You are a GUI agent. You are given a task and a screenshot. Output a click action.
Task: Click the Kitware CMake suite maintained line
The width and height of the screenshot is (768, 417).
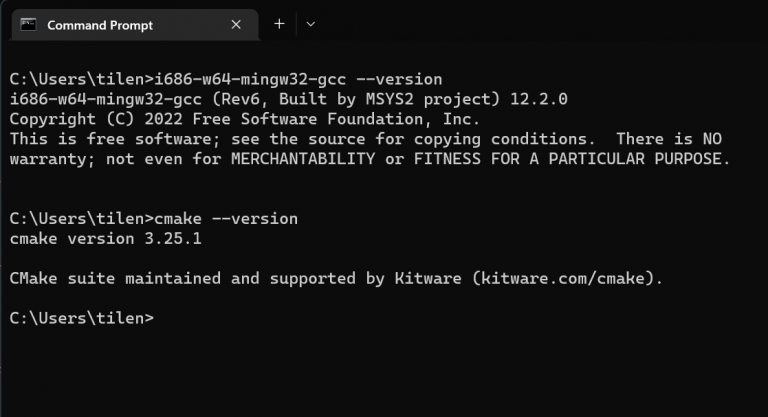click(x=336, y=278)
